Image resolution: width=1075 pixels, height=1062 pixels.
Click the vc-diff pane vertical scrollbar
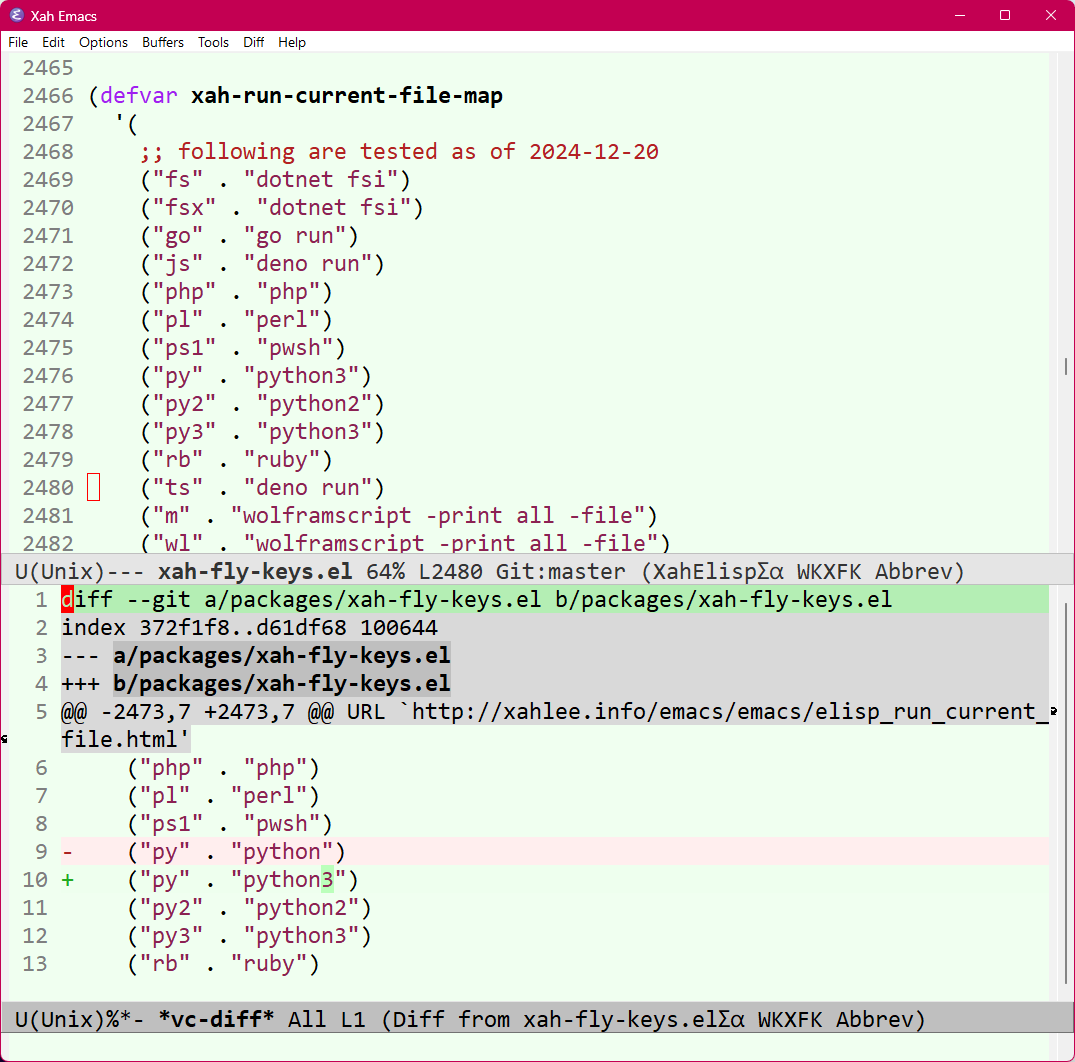coord(1066,792)
